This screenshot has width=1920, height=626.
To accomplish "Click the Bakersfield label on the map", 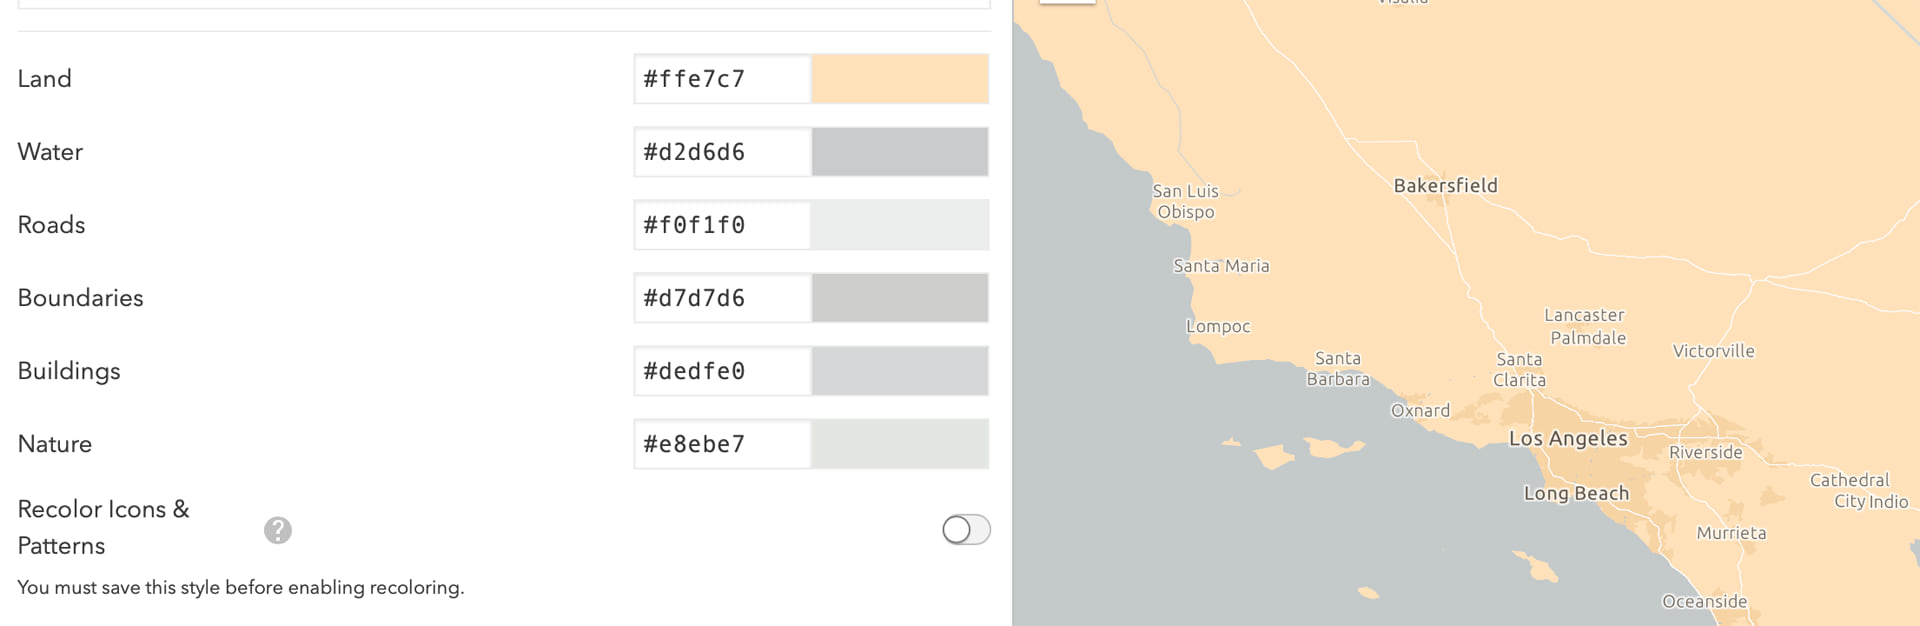I will coord(1445,185).
